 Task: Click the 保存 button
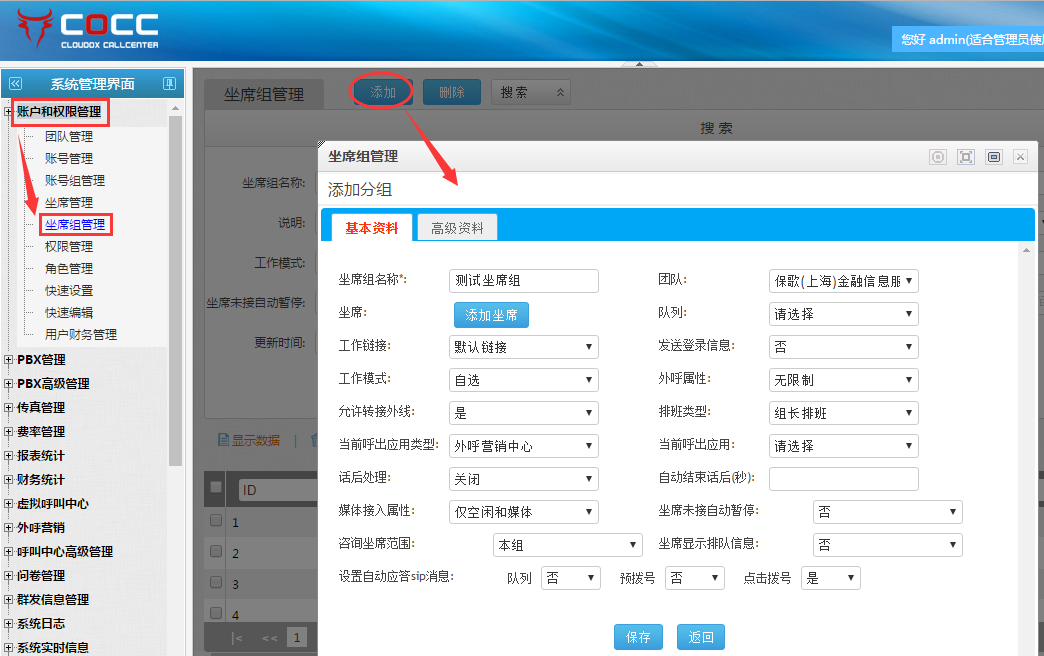coord(637,637)
